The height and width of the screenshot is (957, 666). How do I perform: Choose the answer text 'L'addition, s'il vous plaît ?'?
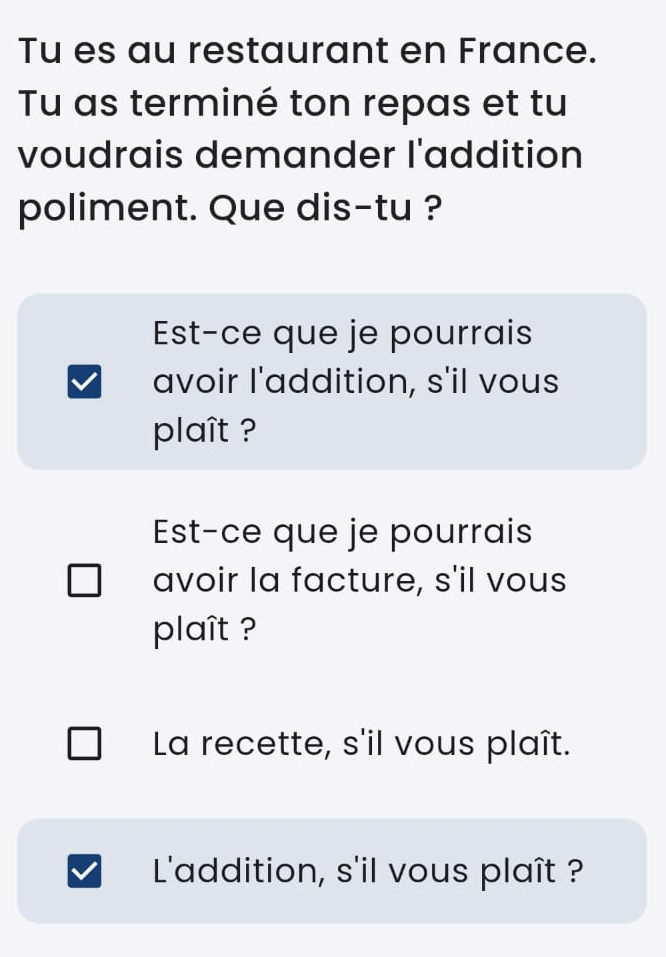368,871
